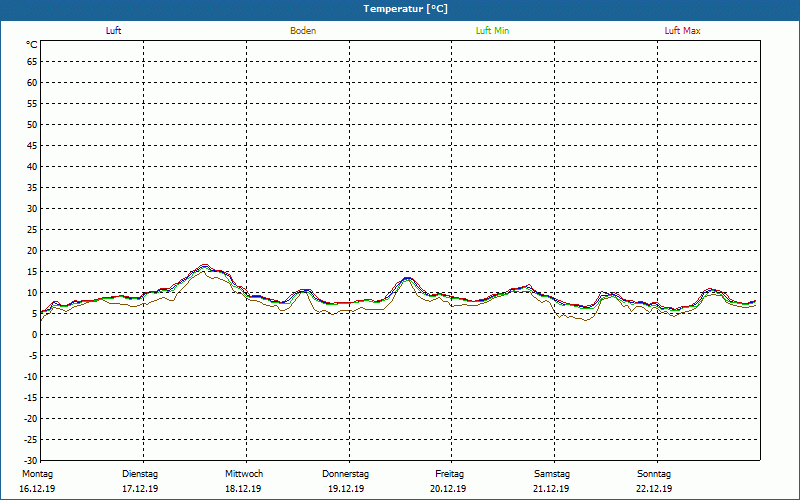
Task: Click the date 20.12.19
Action: point(448,489)
